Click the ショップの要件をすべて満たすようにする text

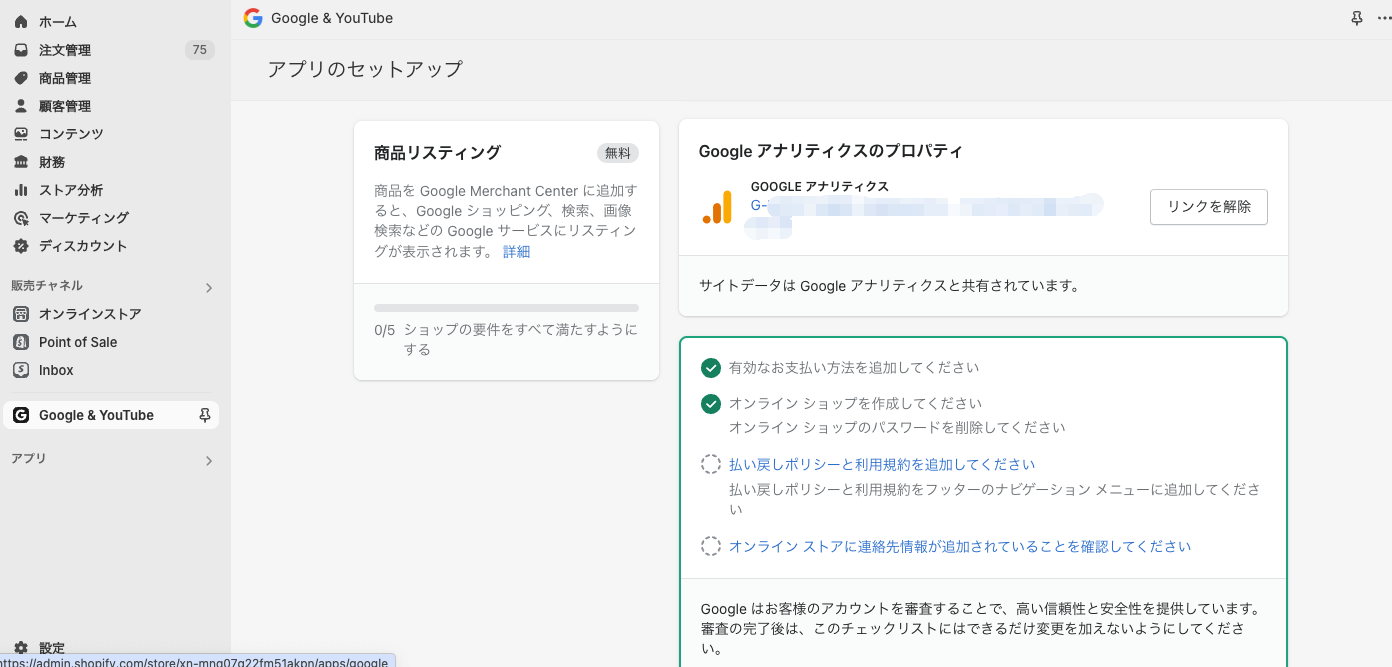pyautogui.click(x=521, y=340)
